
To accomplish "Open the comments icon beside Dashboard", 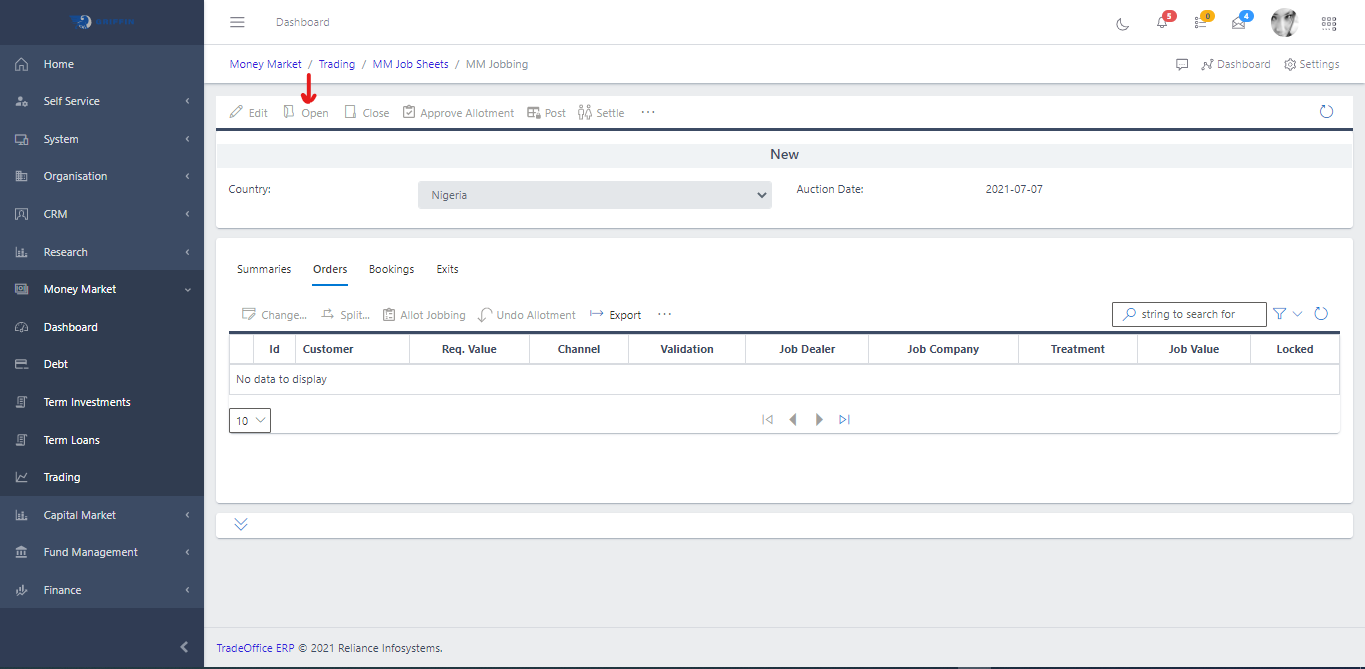I will tap(1182, 63).
